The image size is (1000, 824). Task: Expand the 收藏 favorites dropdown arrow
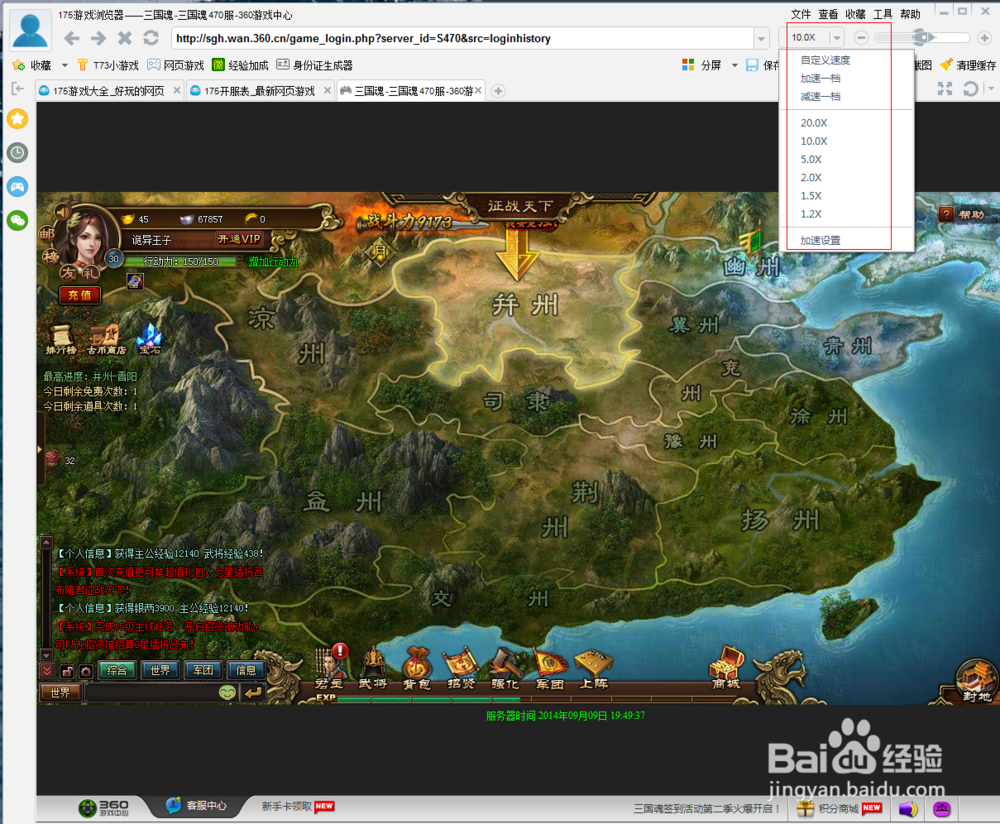[x=64, y=65]
